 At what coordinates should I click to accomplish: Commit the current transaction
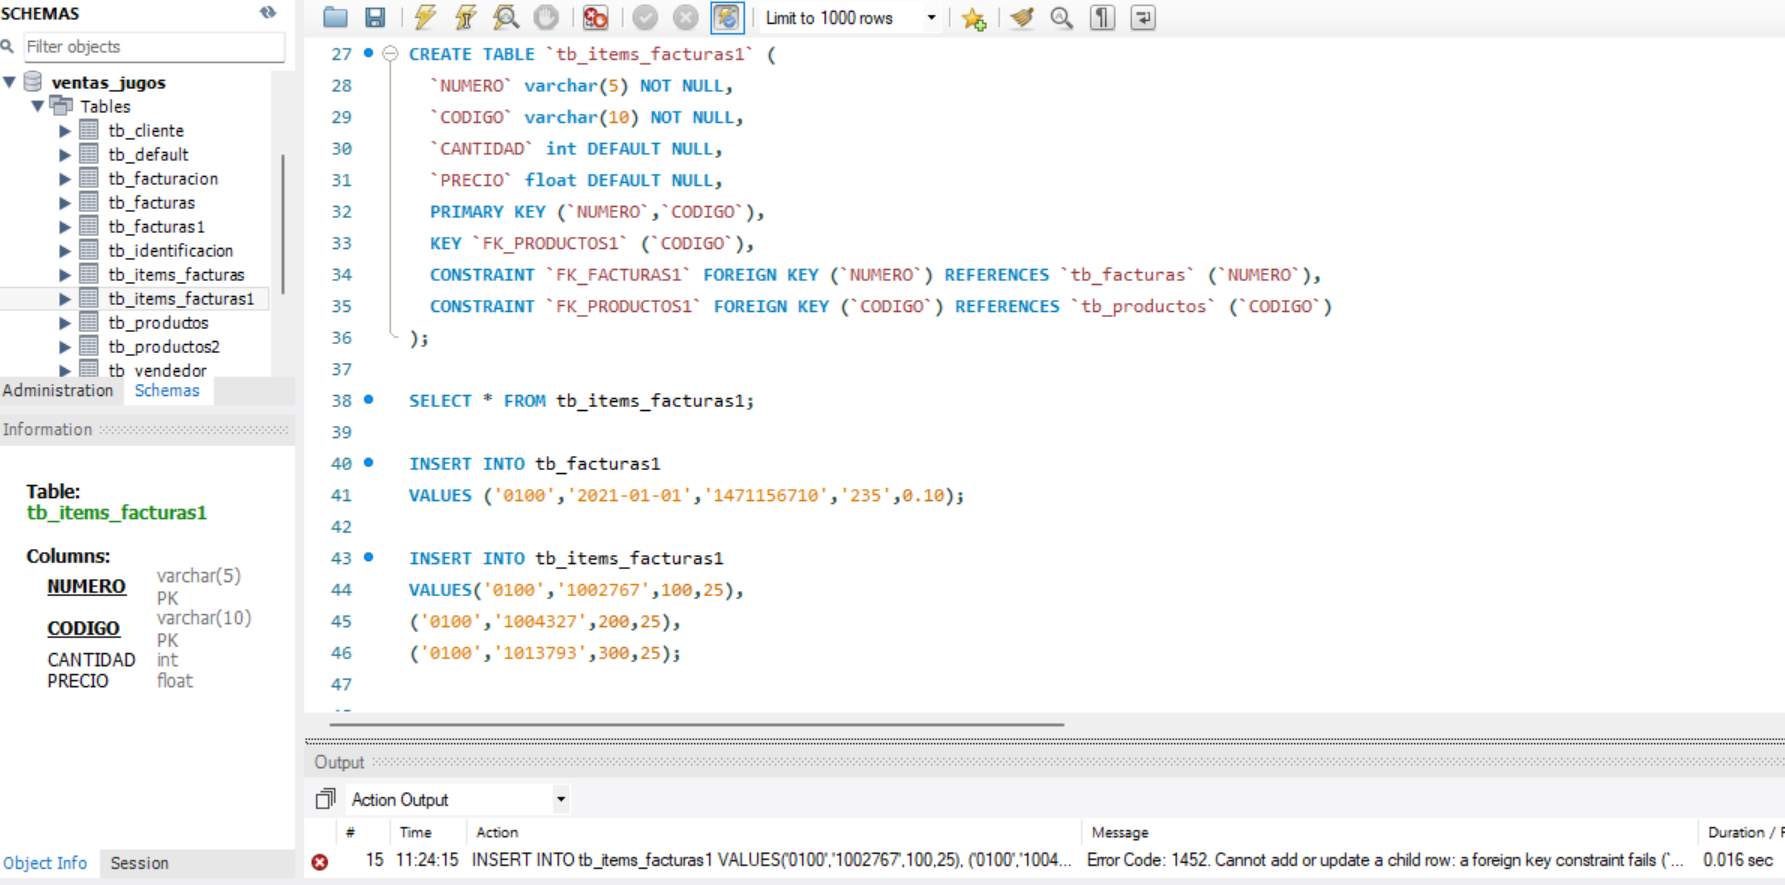coord(645,17)
